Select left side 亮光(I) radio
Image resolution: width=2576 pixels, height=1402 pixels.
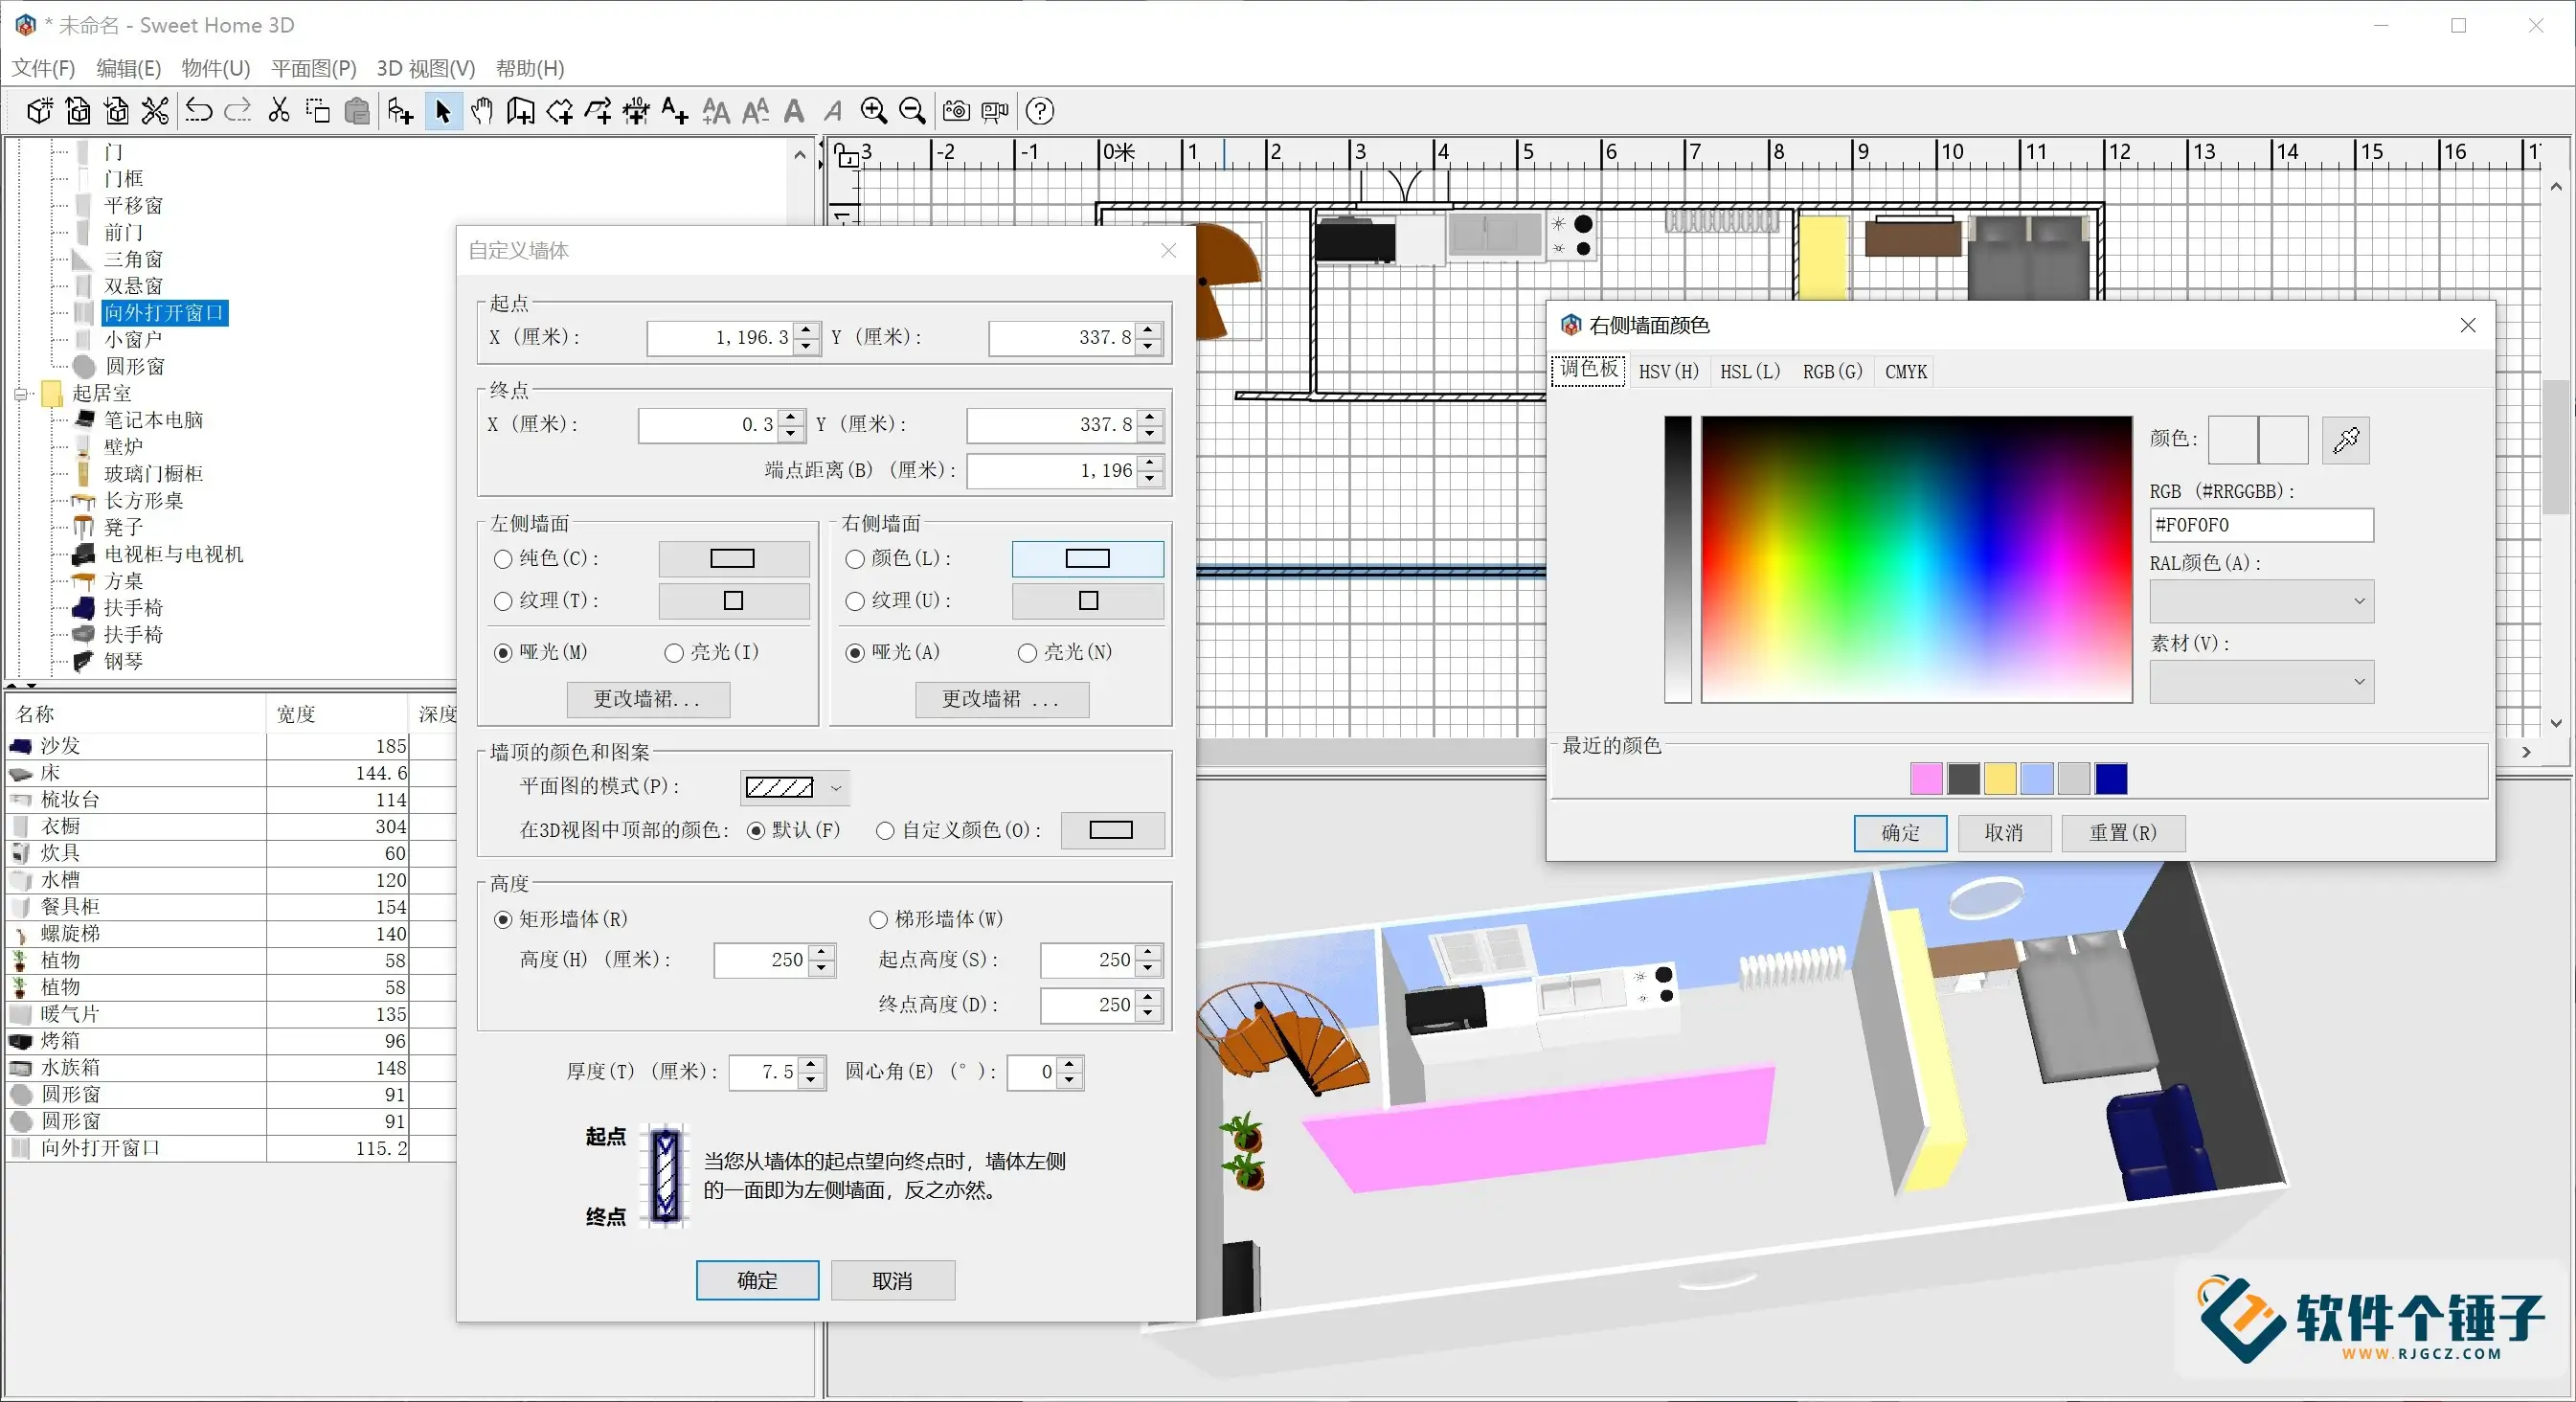coord(674,653)
